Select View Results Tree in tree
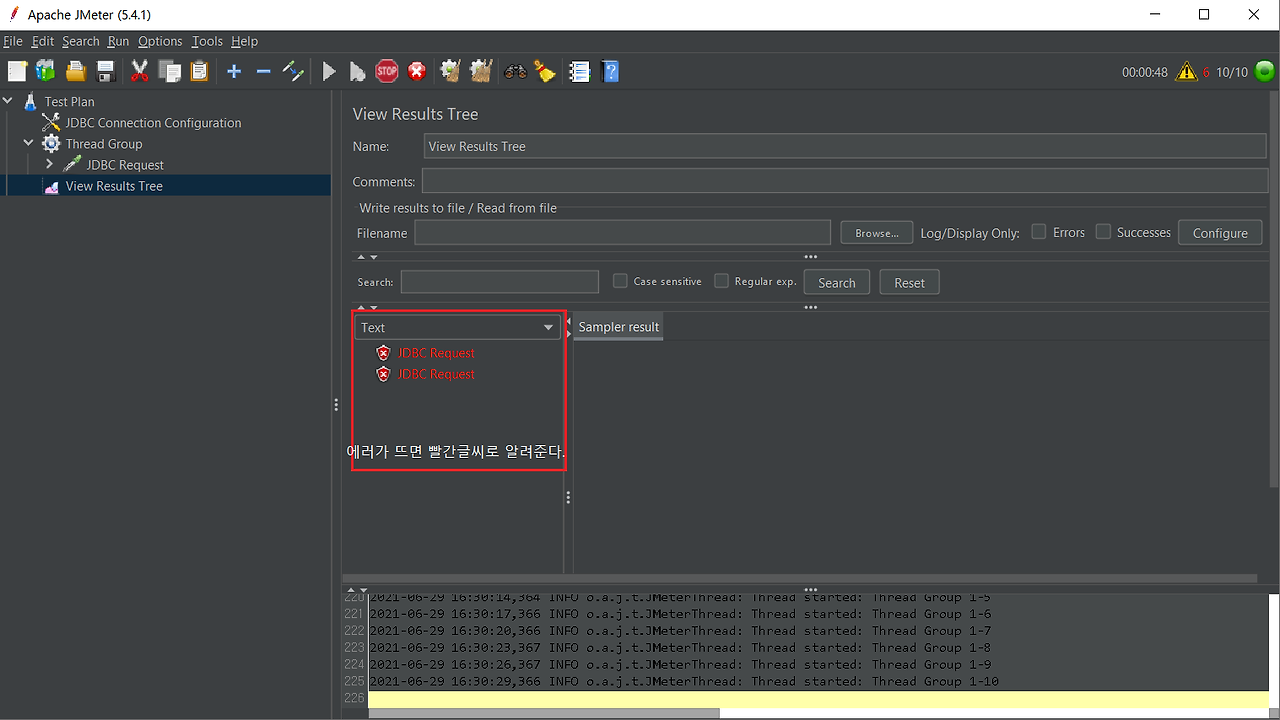Viewport: 1280px width, 720px height. 114,185
